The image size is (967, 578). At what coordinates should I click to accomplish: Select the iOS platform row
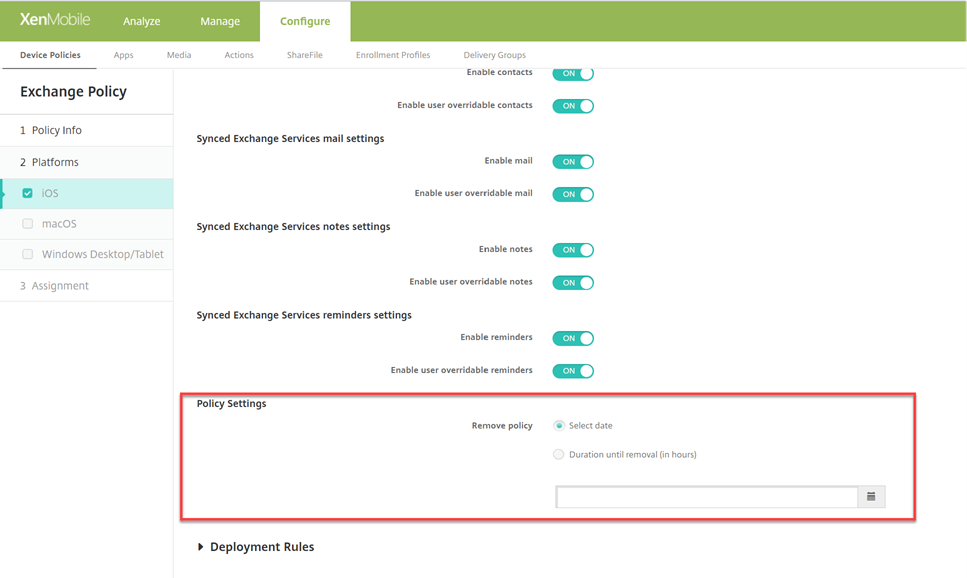pyautogui.click(x=87, y=193)
